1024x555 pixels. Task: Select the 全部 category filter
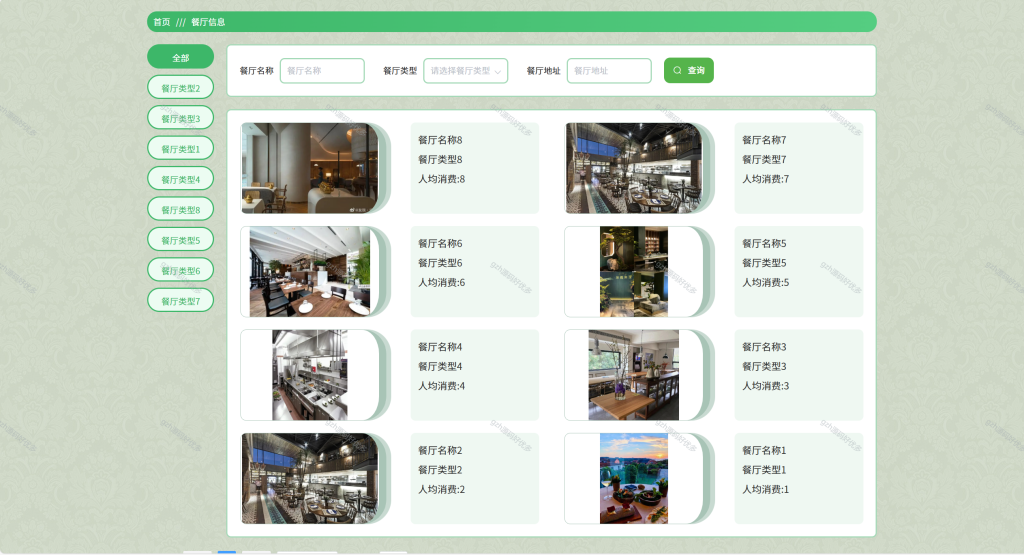[x=180, y=57]
